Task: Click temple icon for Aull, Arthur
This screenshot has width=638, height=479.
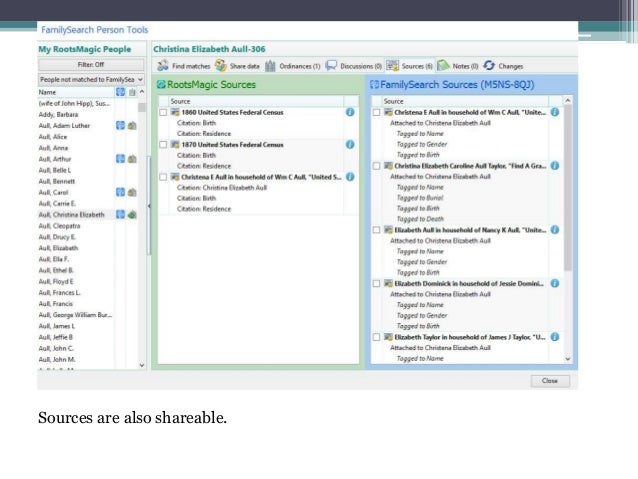Action: [x=132, y=159]
